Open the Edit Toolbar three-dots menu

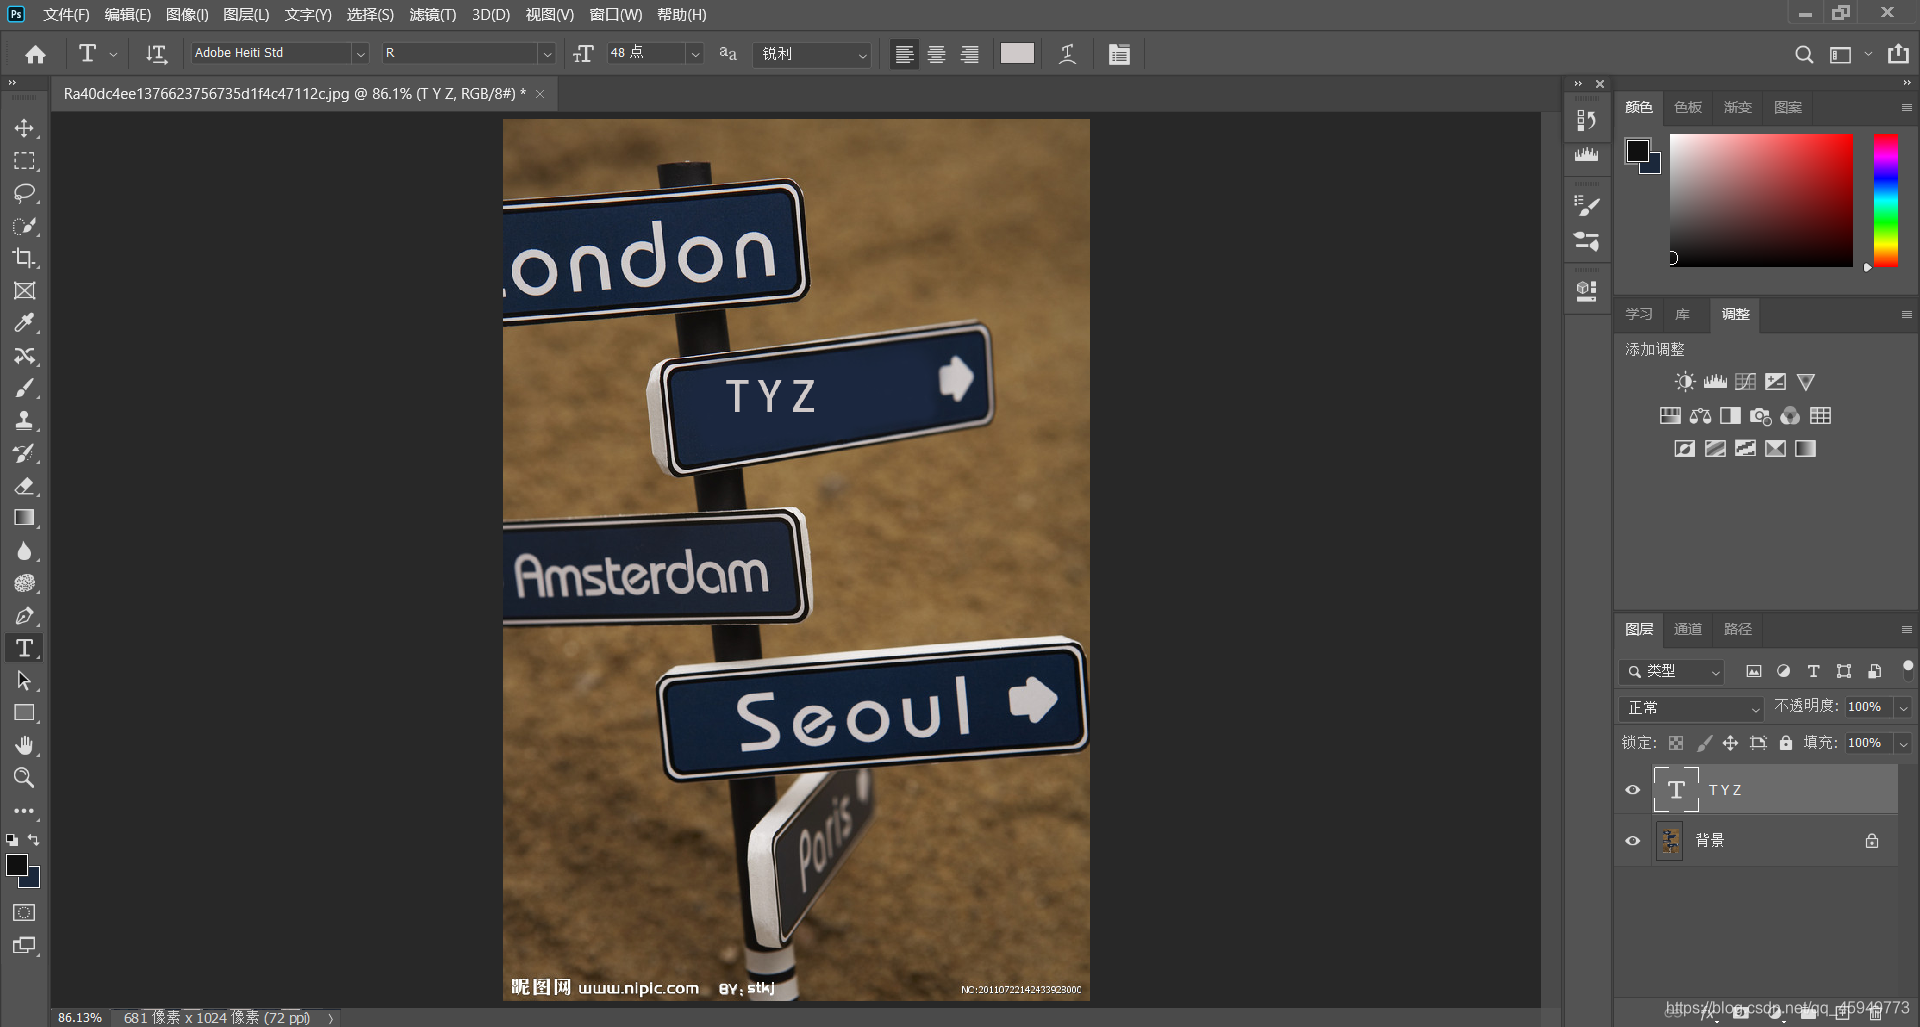[24, 811]
